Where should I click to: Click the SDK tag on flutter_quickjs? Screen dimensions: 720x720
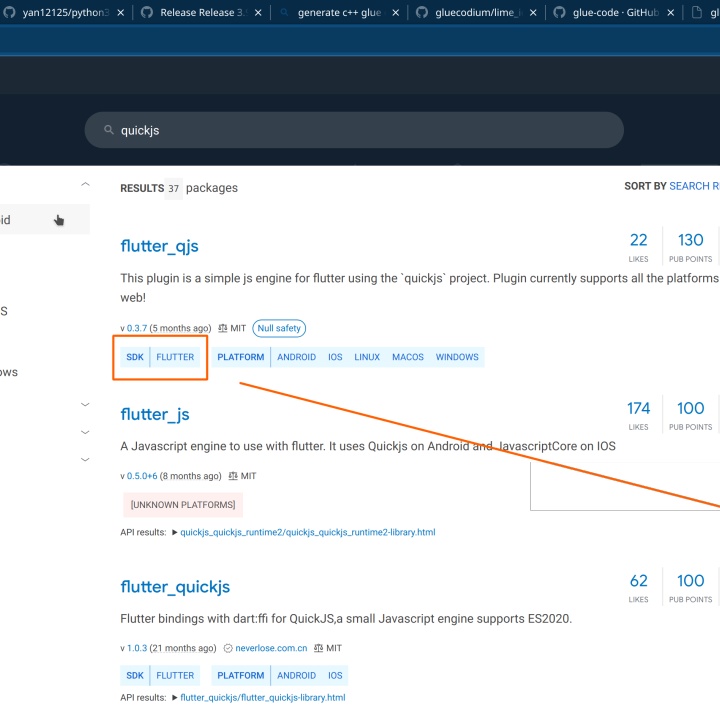click(135, 675)
